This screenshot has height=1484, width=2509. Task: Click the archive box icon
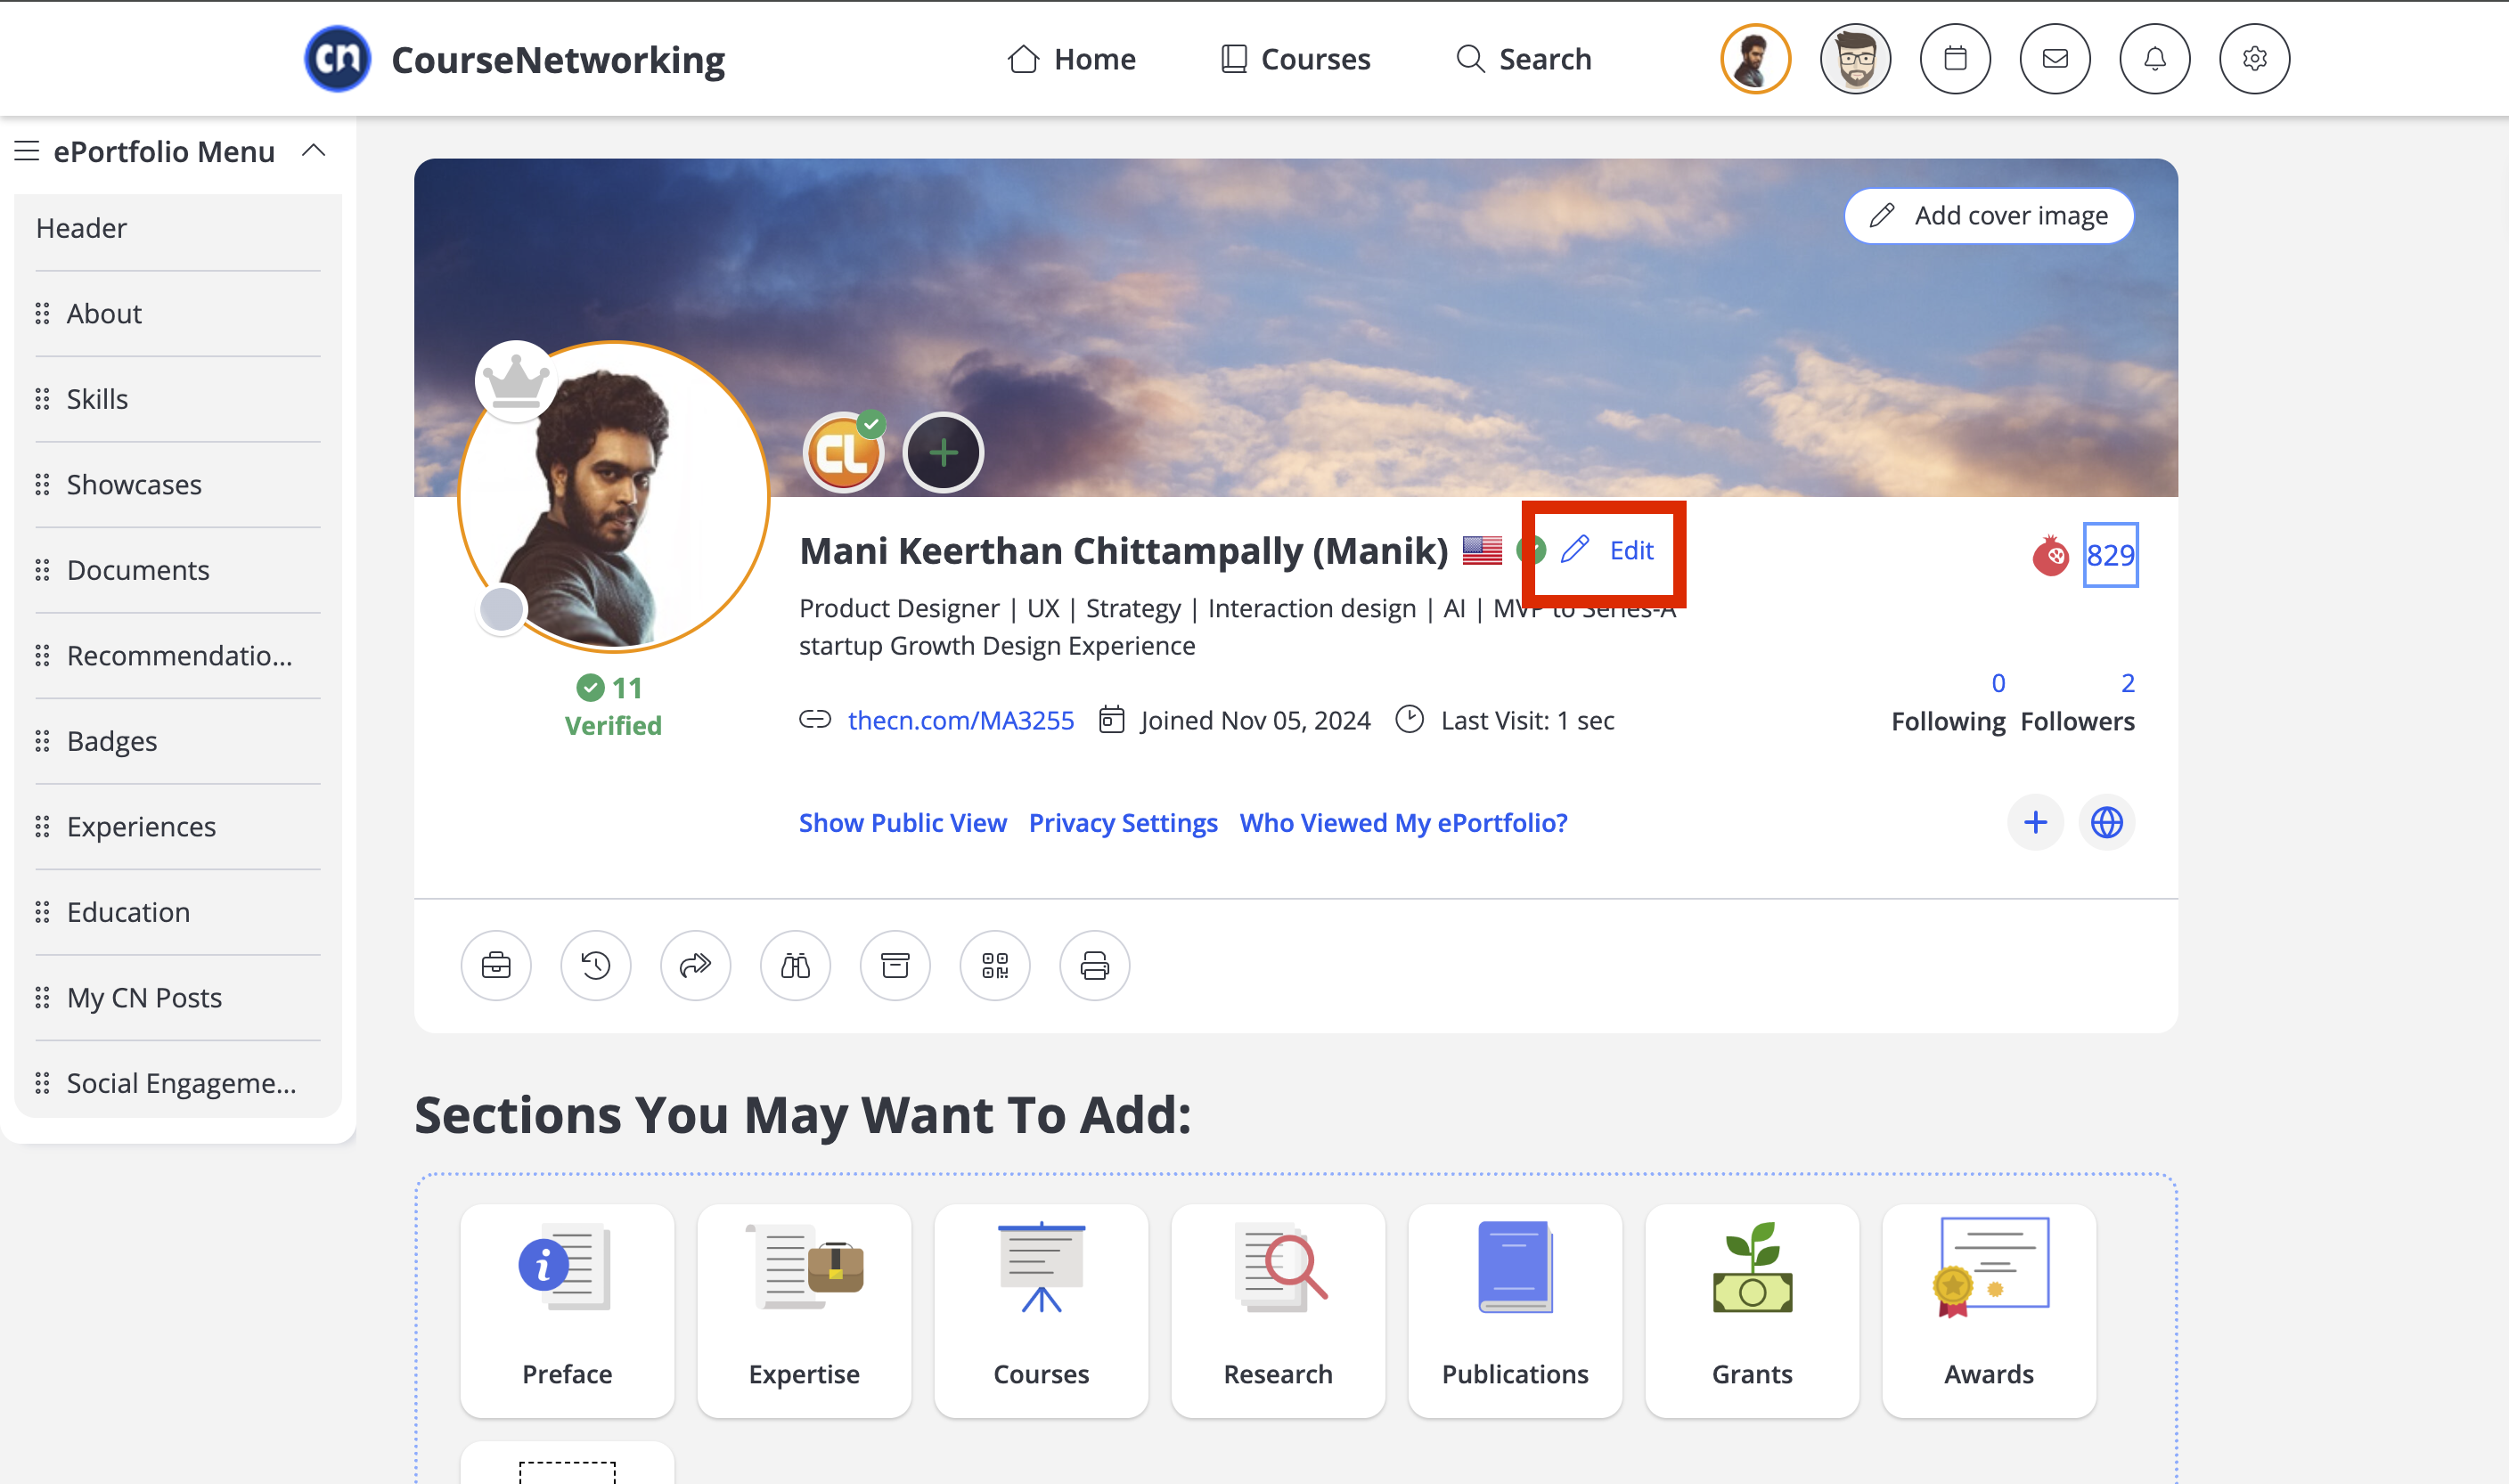pos(896,965)
